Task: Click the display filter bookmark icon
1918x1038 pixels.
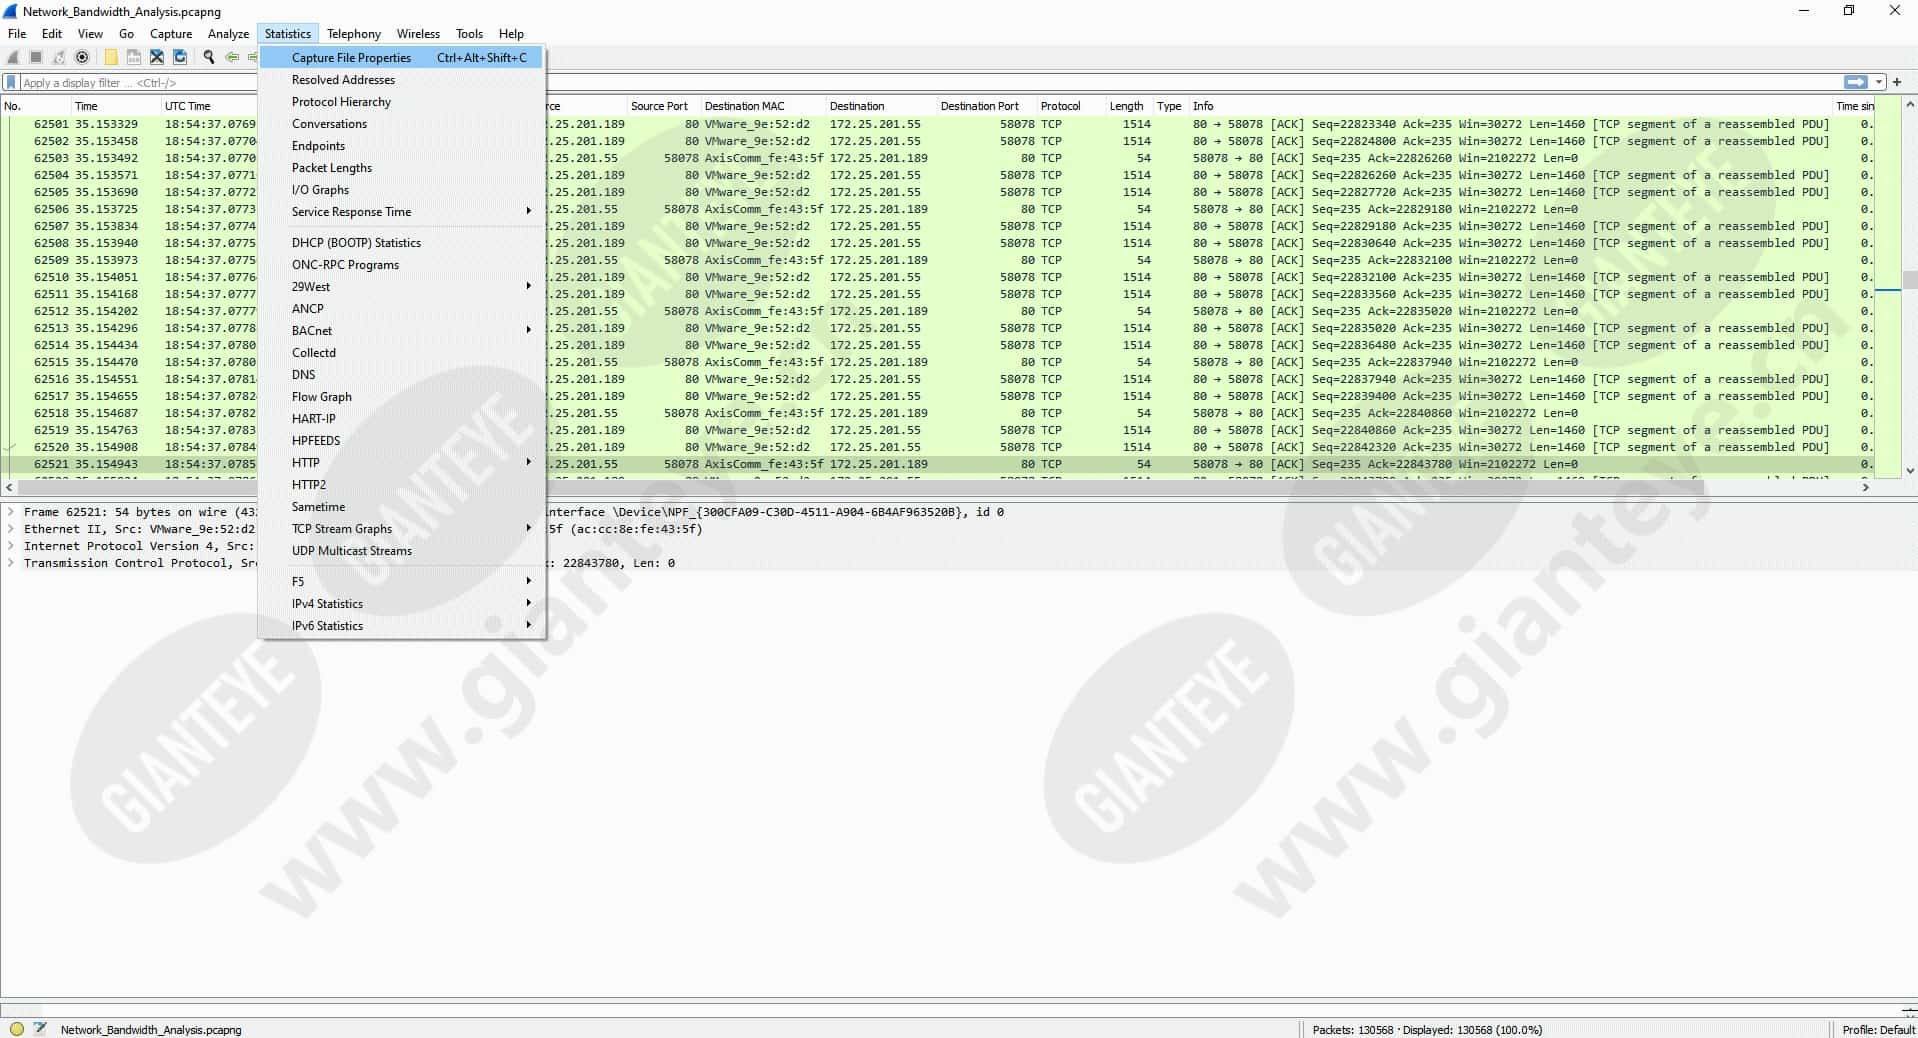Action: coord(12,82)
